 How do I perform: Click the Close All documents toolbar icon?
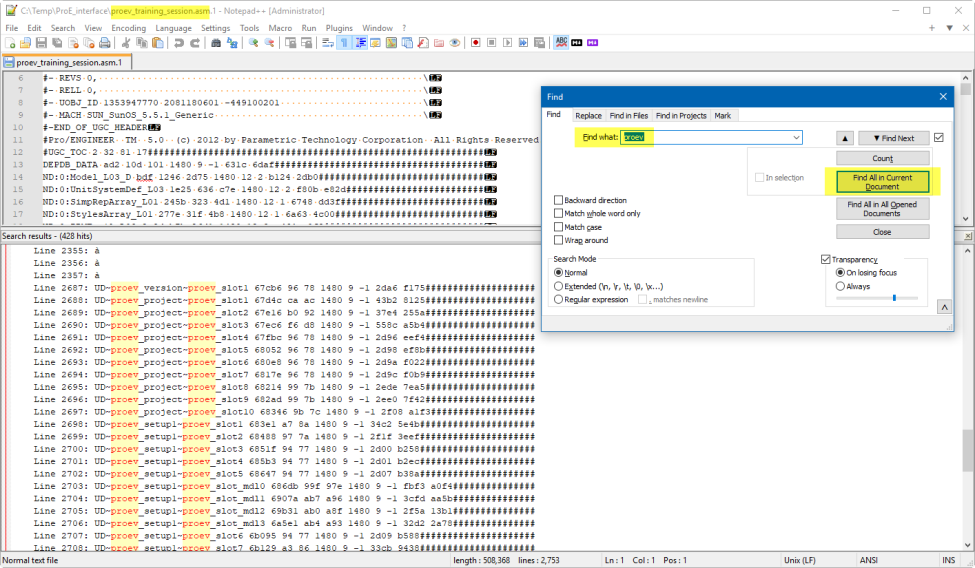(89, 43)
